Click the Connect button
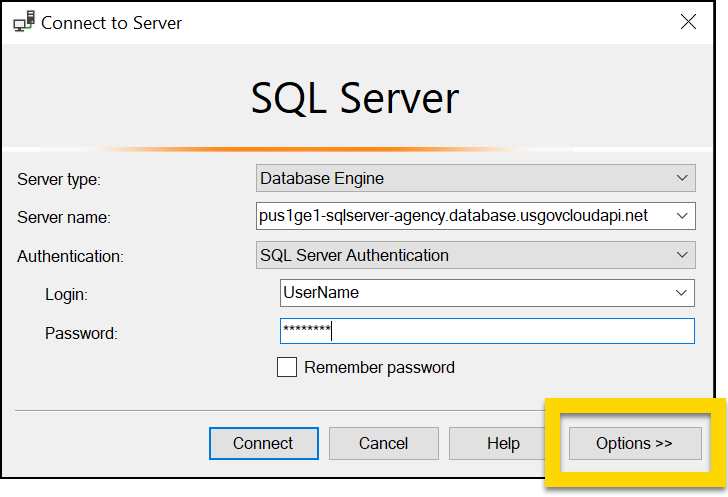 click(x=263, y=443)
